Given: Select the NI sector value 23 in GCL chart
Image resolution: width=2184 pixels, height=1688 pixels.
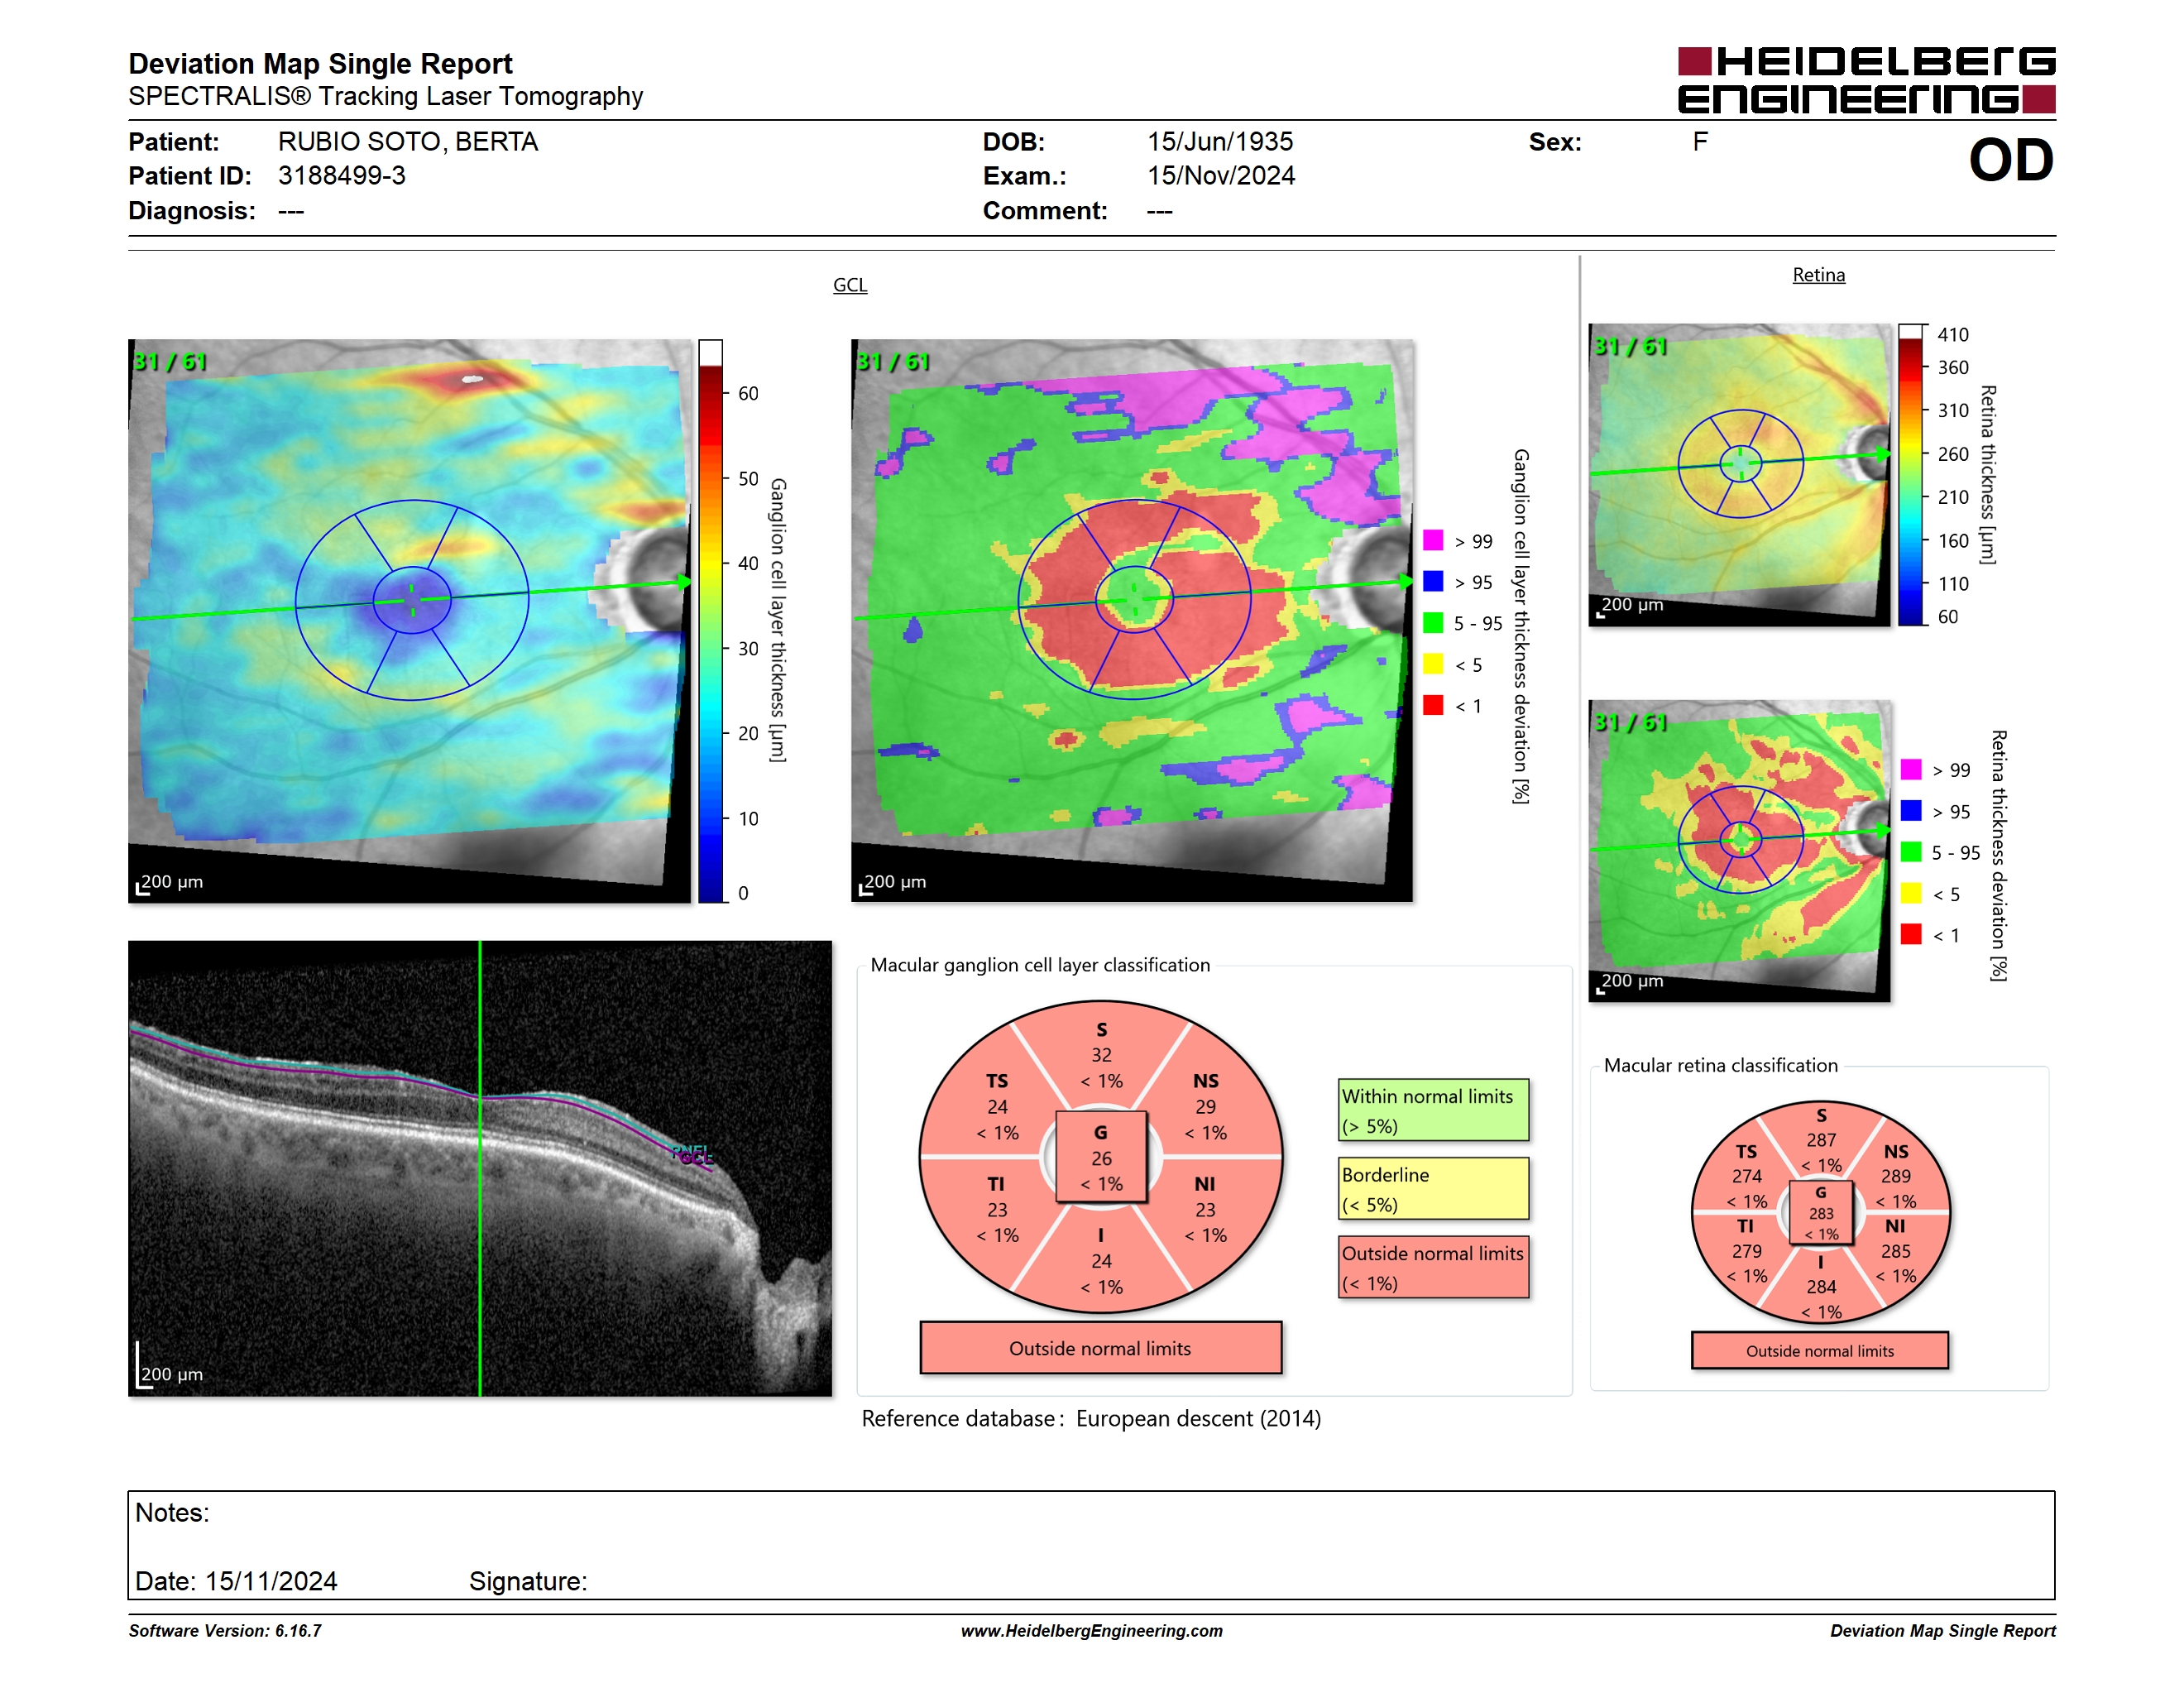Looking at the screenshot, I should (x=1205, y=1211).
